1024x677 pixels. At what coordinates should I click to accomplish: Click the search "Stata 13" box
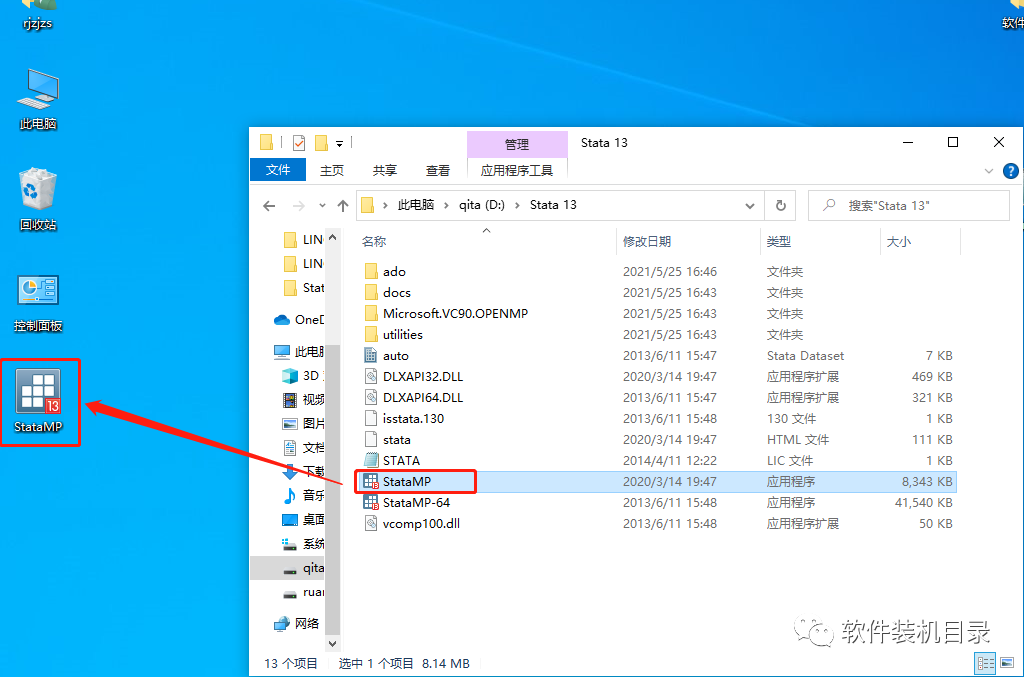909,206
